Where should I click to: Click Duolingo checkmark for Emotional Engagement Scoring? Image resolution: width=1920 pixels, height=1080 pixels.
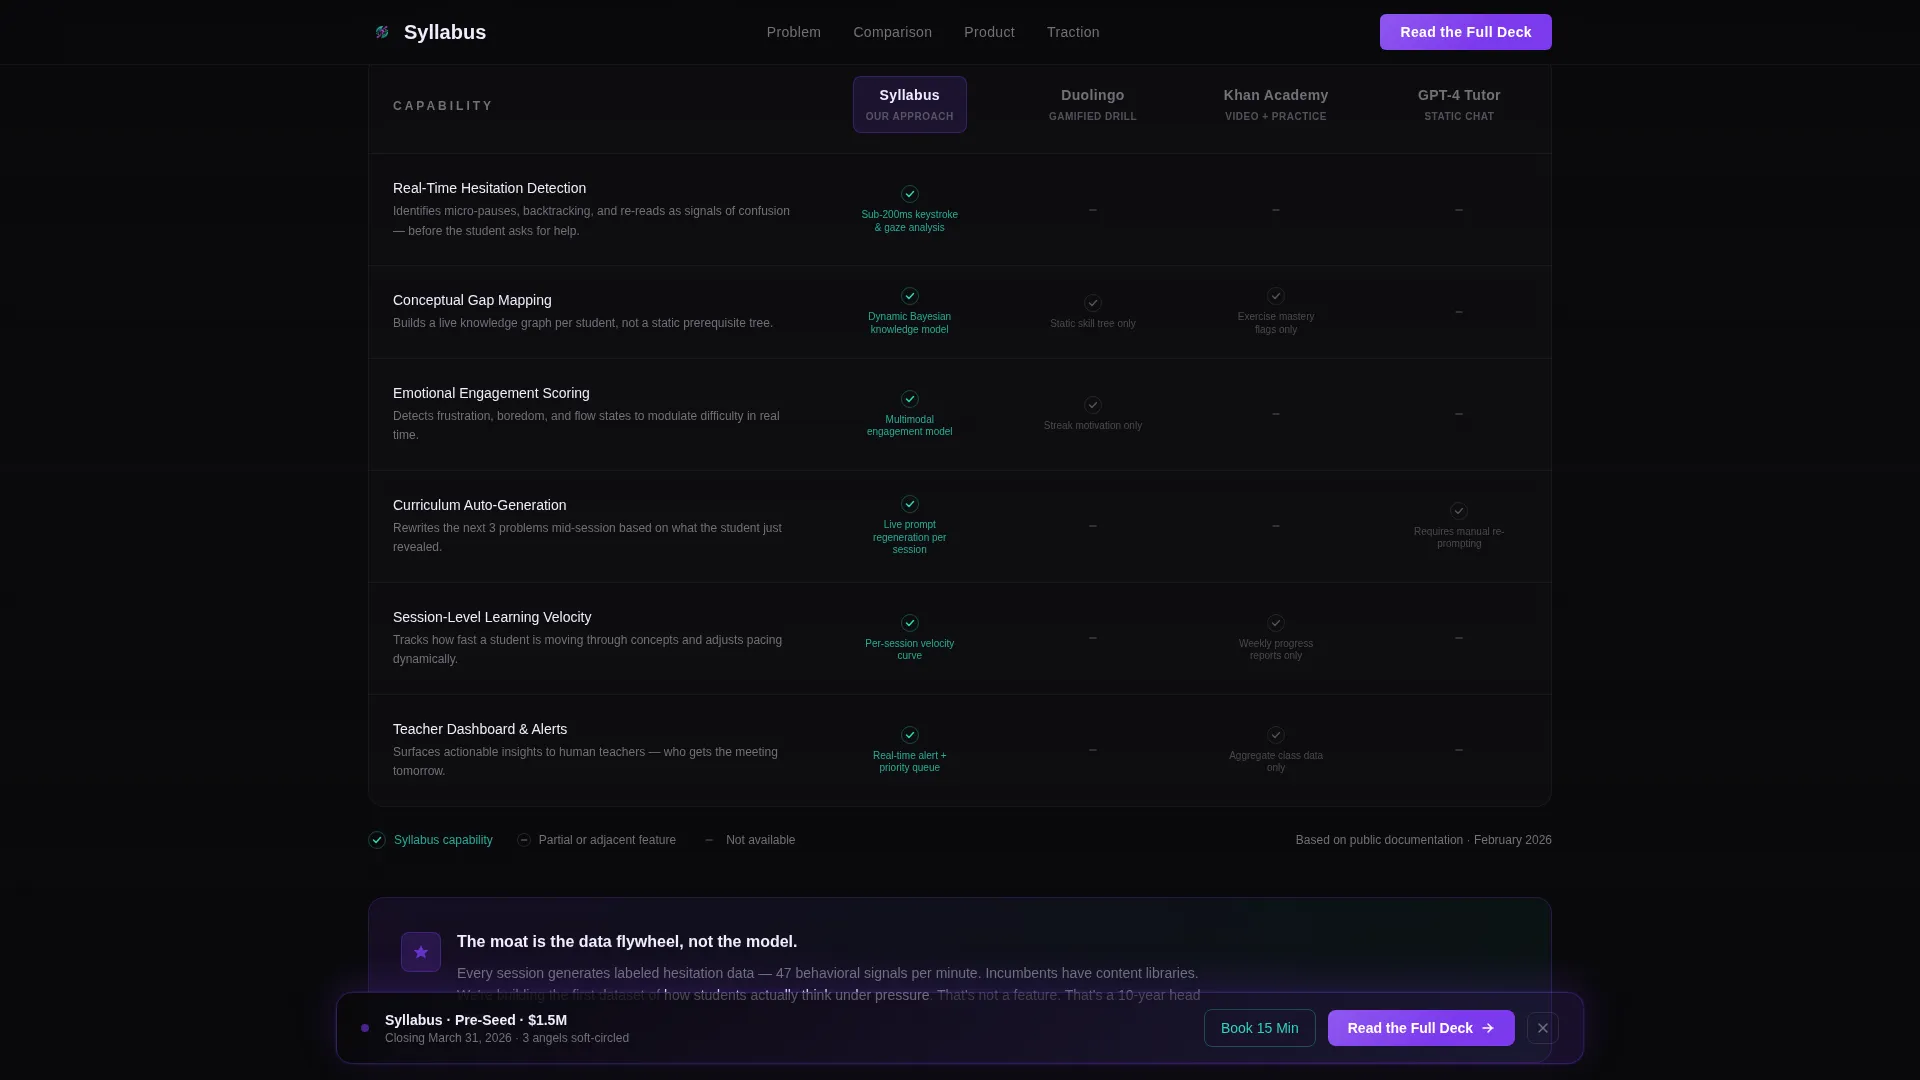[1093, 405]
